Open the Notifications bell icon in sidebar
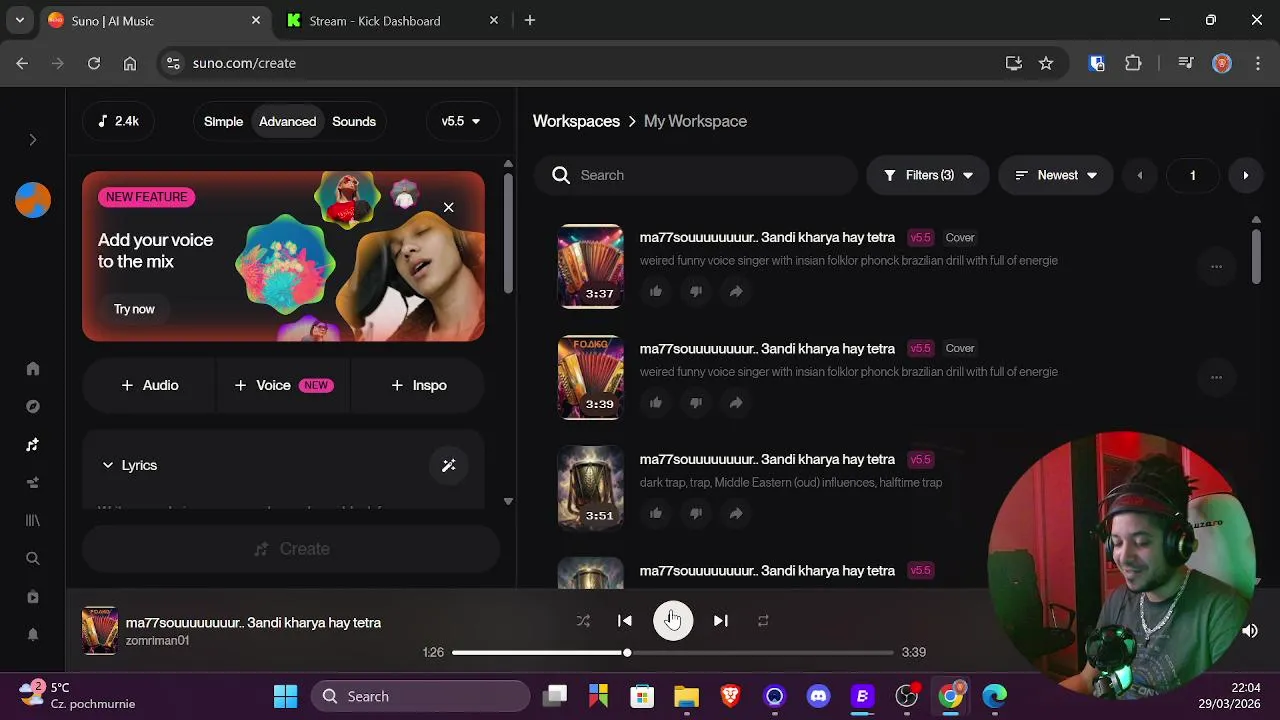The height and width of the screenshot is (720, 1280). [x=32, y=635]
